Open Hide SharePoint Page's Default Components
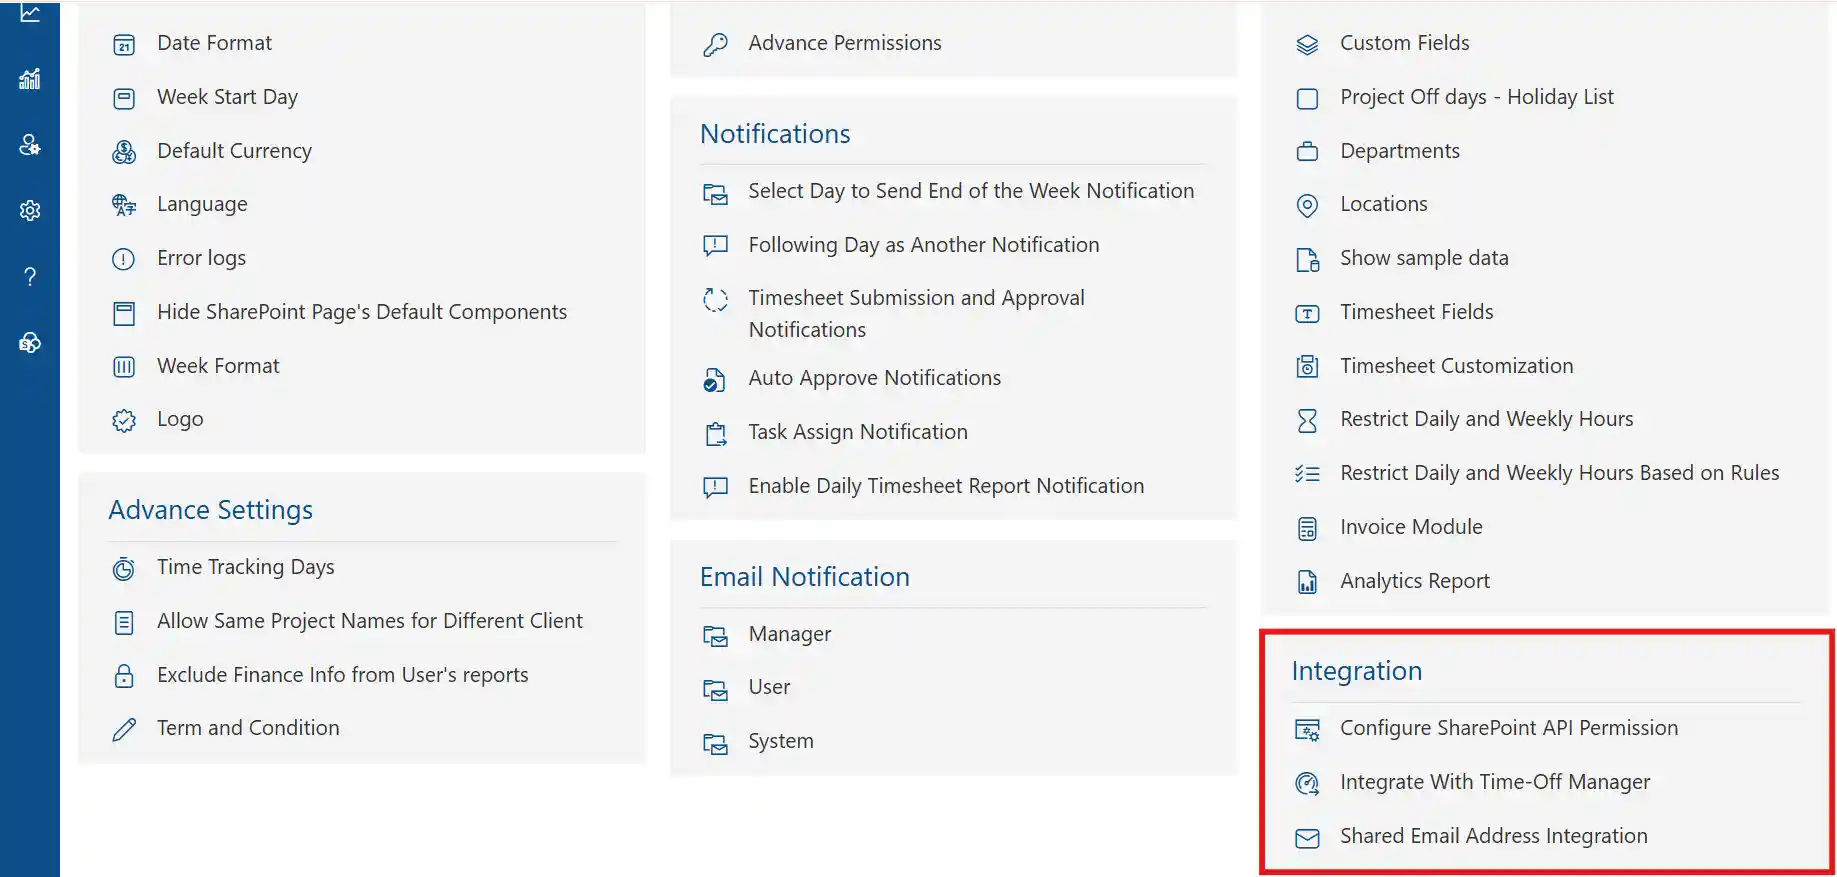The width and height of the screenshot is (1837, 877). [x=362, y=312]
